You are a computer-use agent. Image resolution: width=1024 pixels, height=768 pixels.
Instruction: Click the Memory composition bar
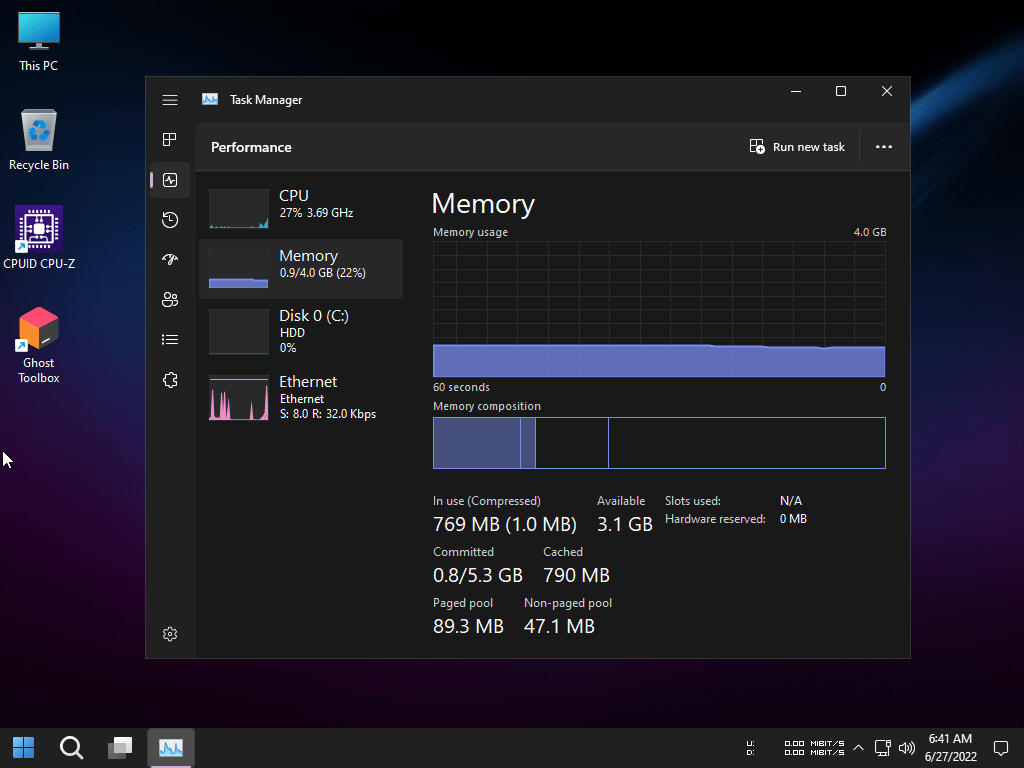(659, 443)
